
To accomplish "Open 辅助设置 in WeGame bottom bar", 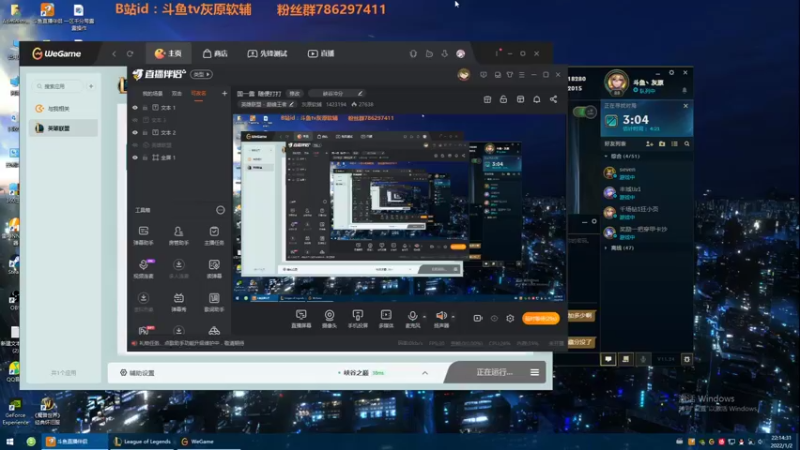I will pos(137,373).
